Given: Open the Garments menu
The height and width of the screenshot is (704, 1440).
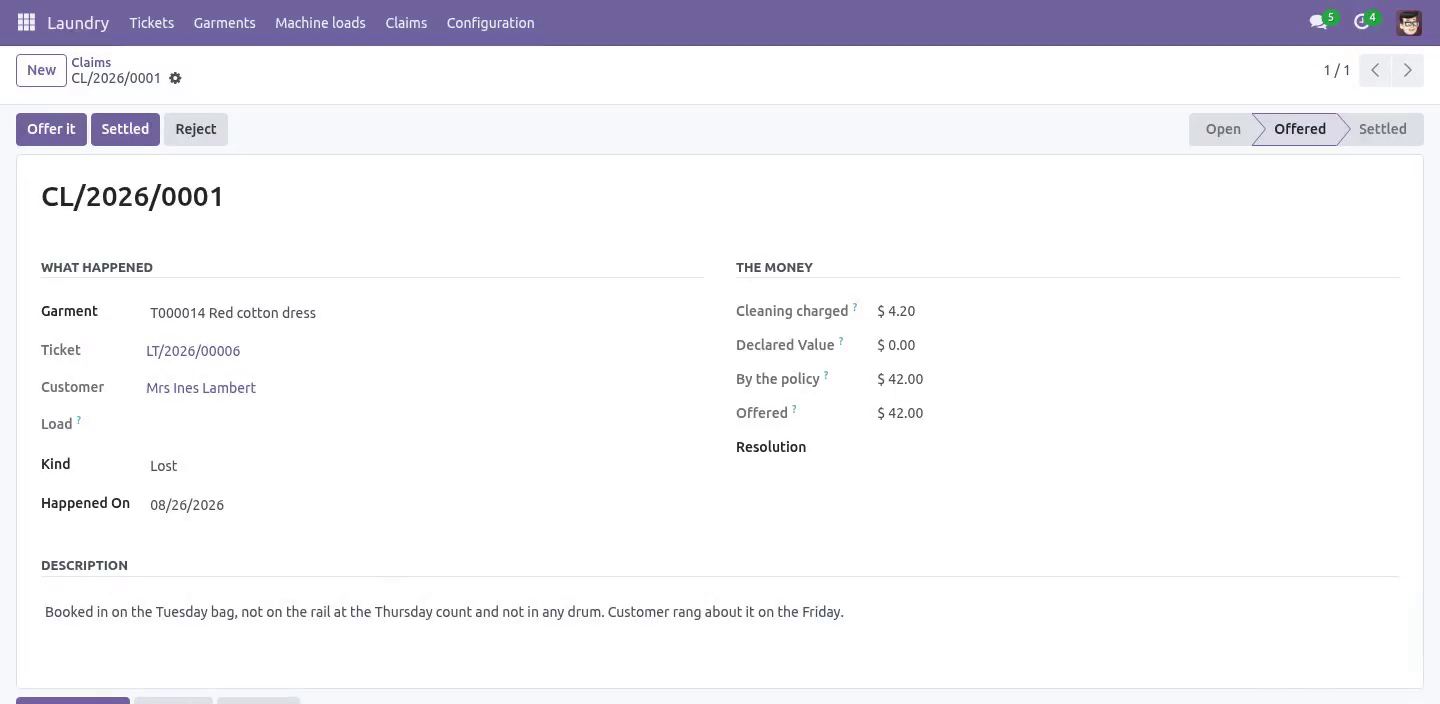Looking at the screenshot, I should [x=224, y=22].
